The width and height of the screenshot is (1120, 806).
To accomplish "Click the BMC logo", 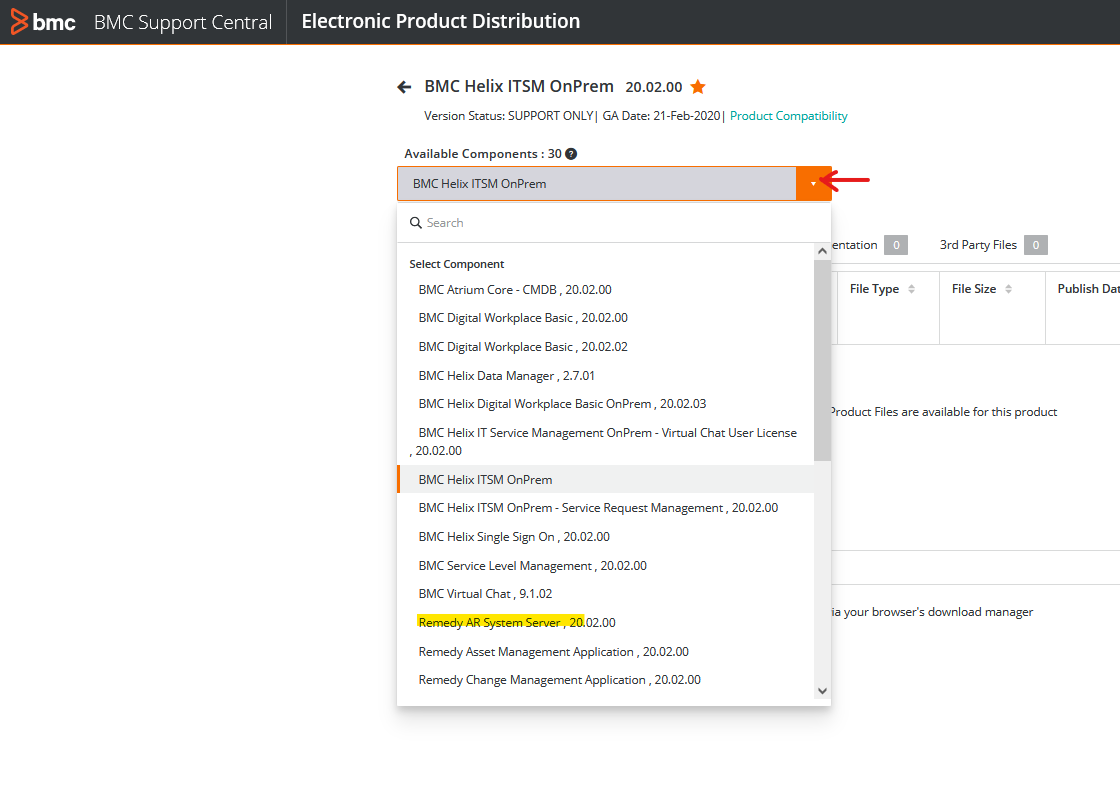I will pos(43,22).
